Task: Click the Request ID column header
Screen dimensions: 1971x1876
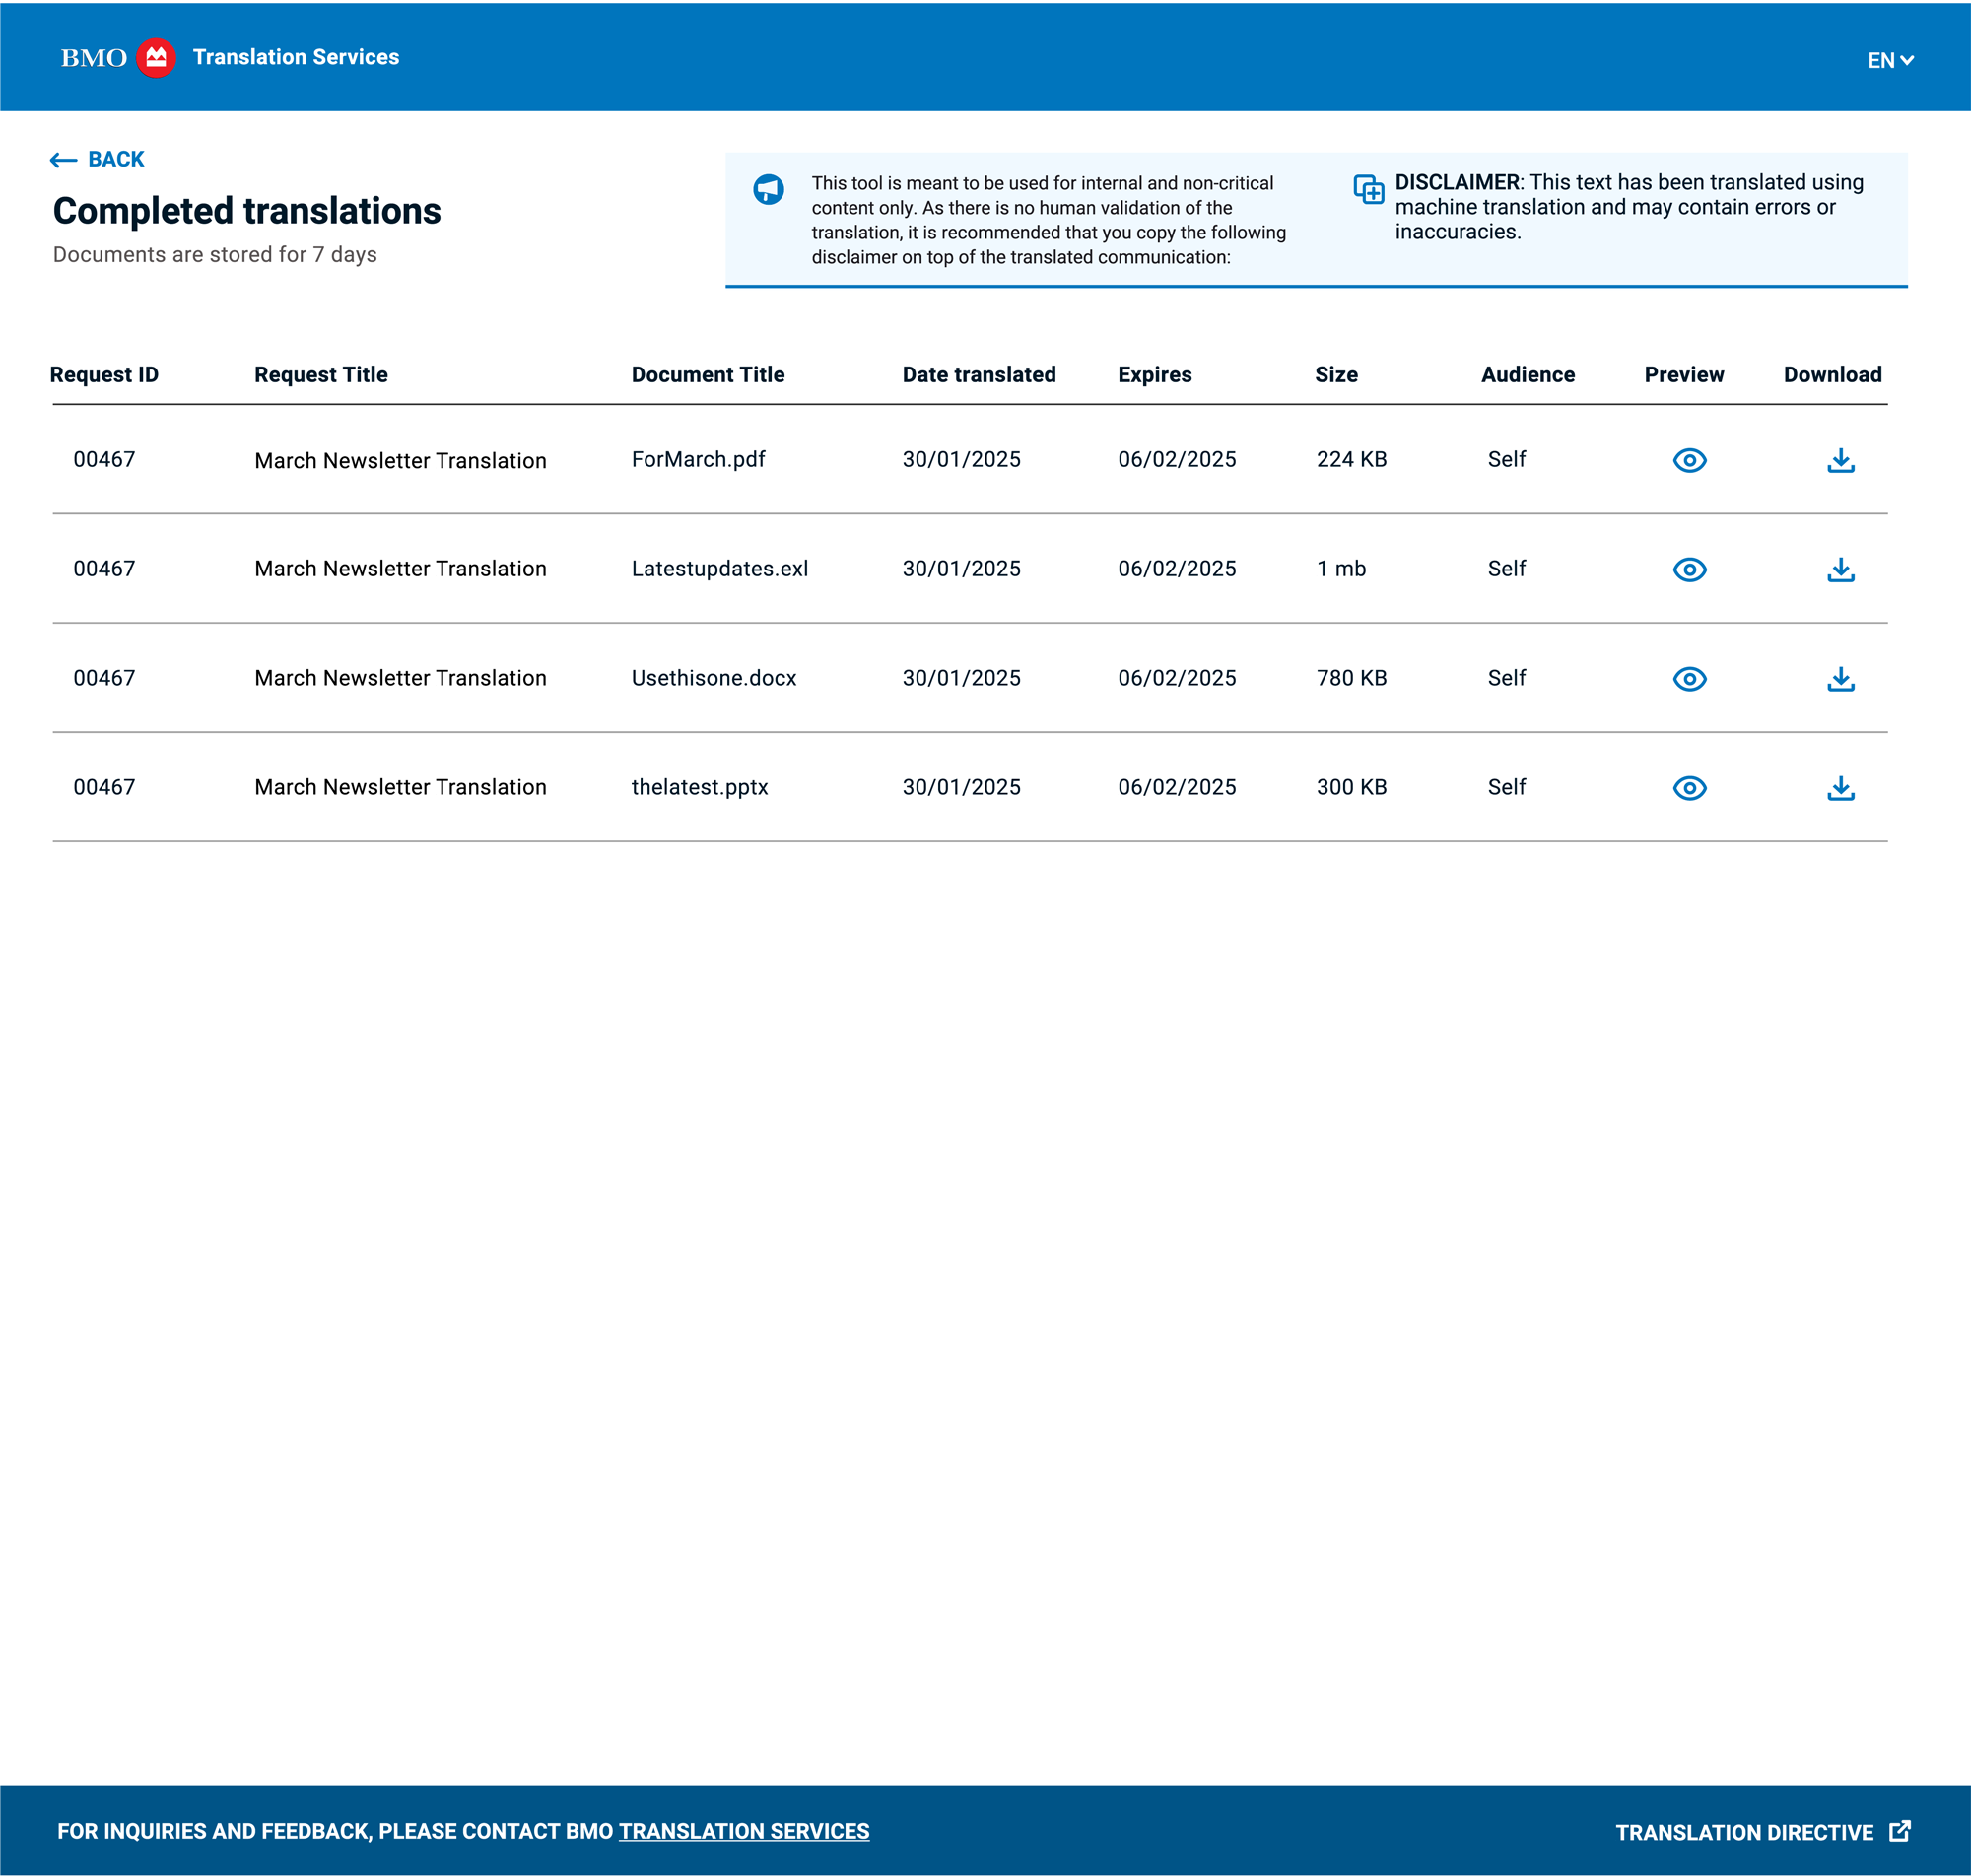Action: click(104, 375)
